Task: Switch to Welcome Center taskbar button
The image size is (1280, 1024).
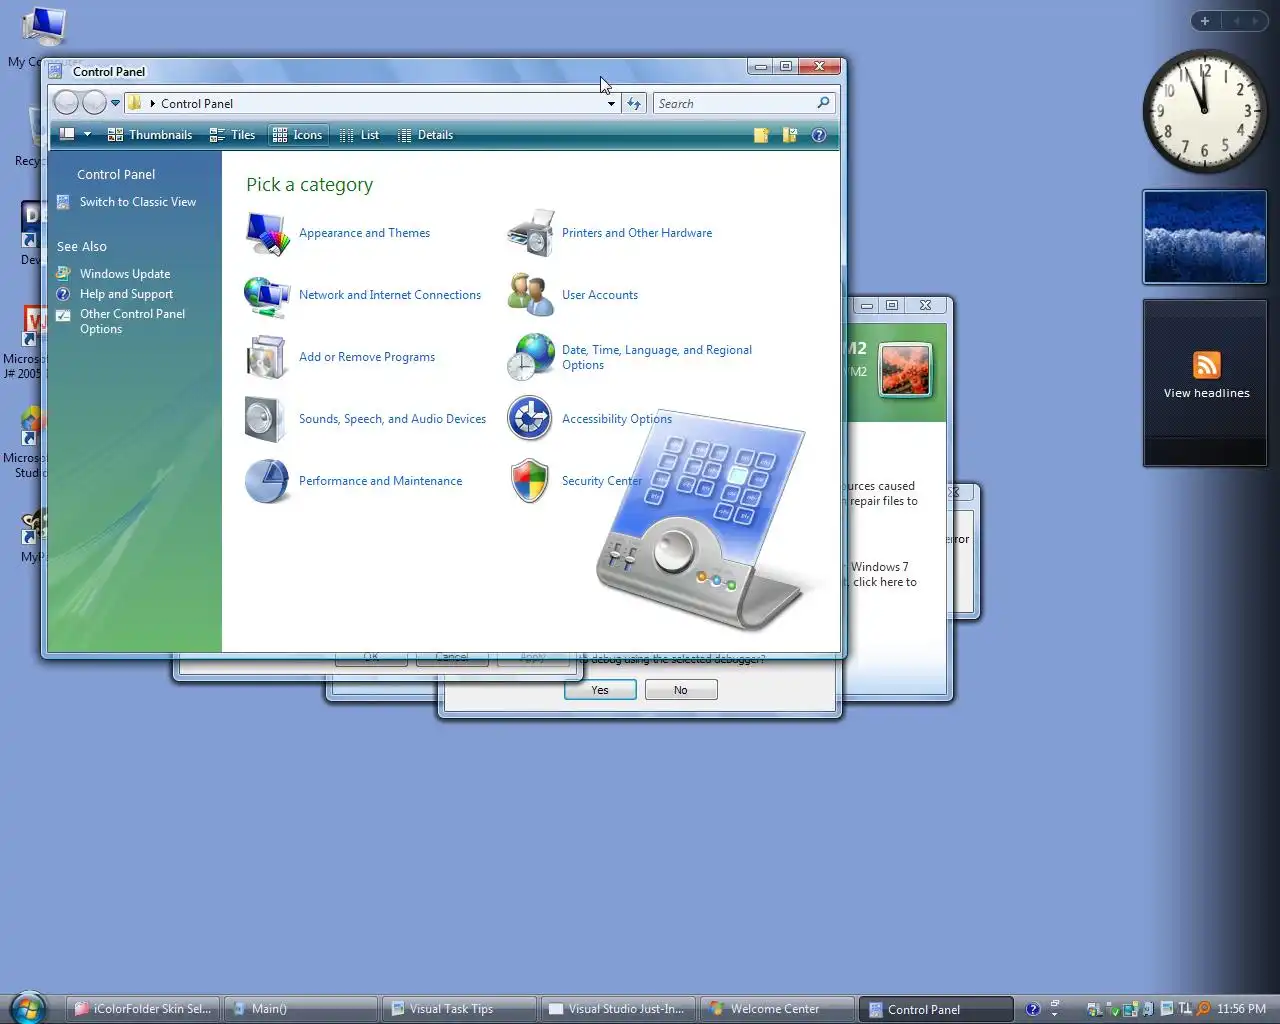Action: tap(777, 1009)
